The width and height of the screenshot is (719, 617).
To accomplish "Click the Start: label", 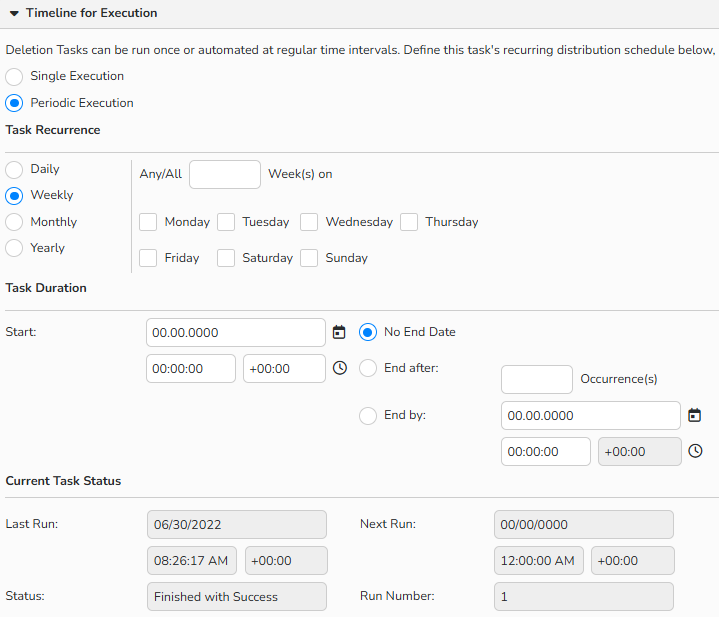I will click(x=21, y=332).
